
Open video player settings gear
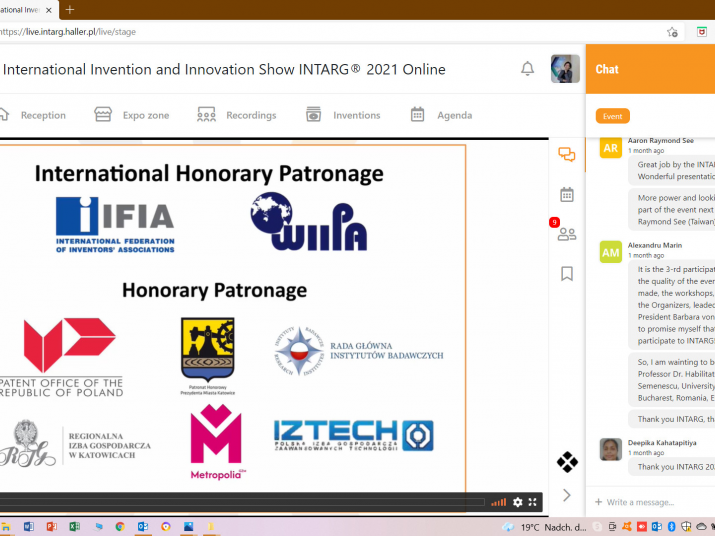[x=518, y=502]
